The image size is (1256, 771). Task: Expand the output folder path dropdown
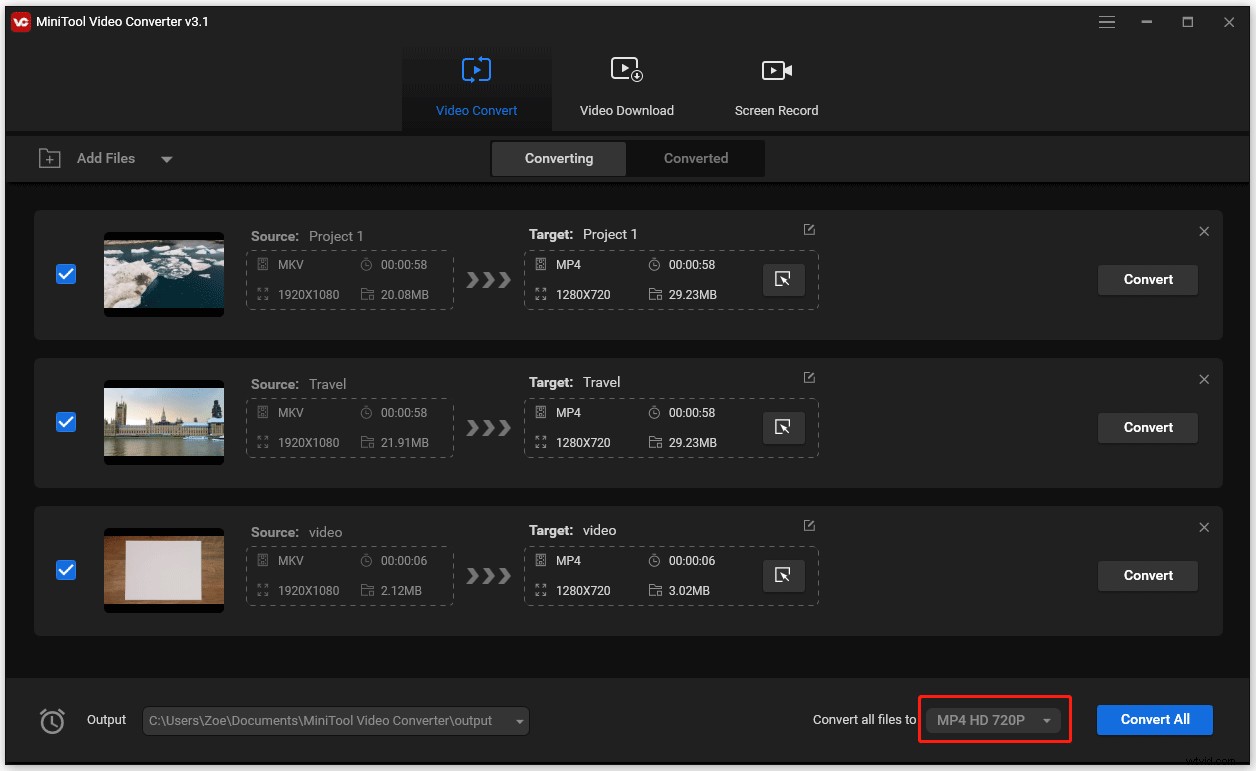coord(519,720)
